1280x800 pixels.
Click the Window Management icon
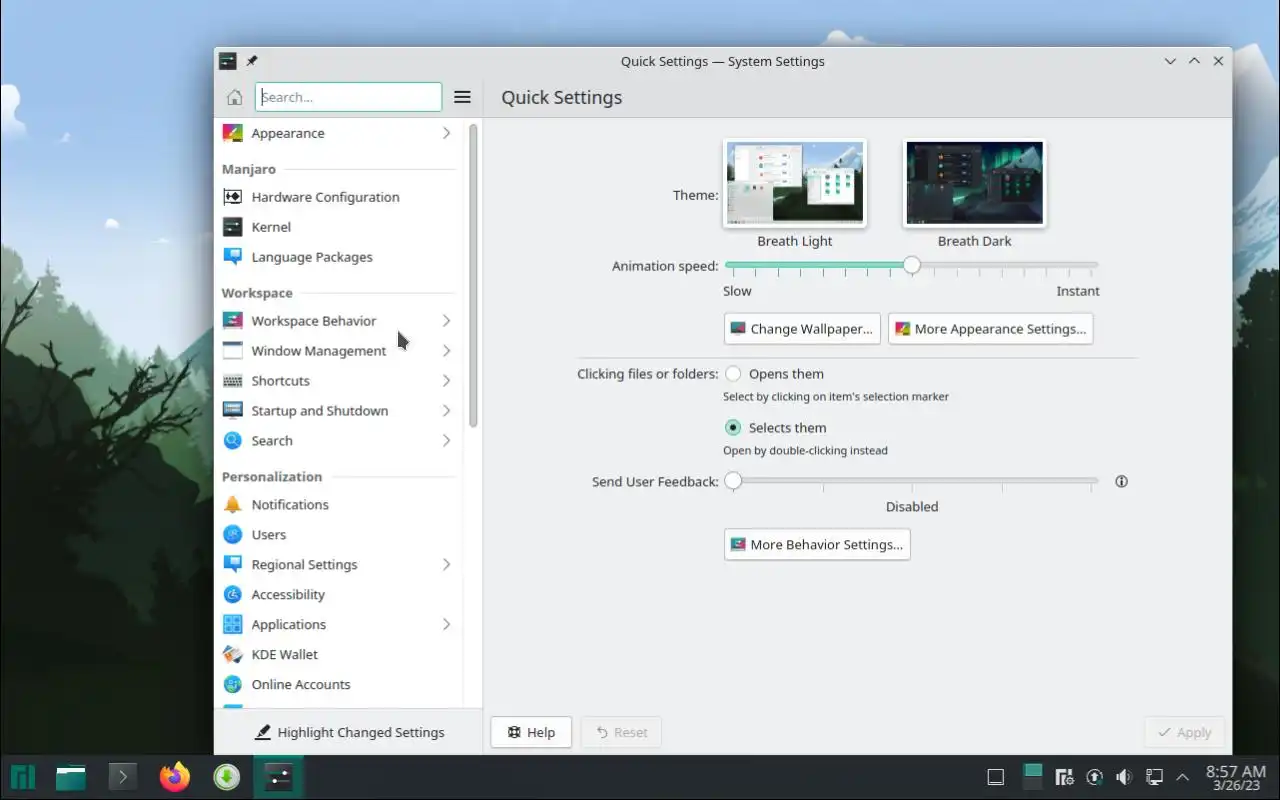click(232, 351)
